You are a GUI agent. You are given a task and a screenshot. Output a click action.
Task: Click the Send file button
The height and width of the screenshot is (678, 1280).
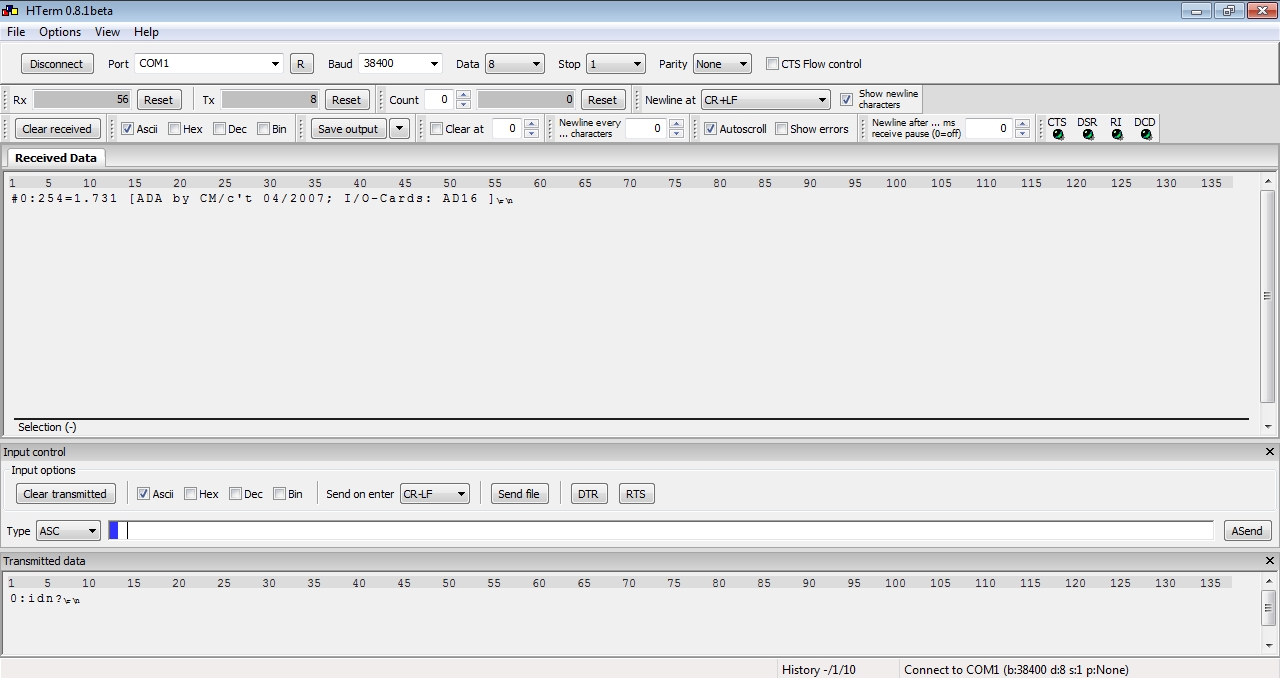[x=519, y=494]
